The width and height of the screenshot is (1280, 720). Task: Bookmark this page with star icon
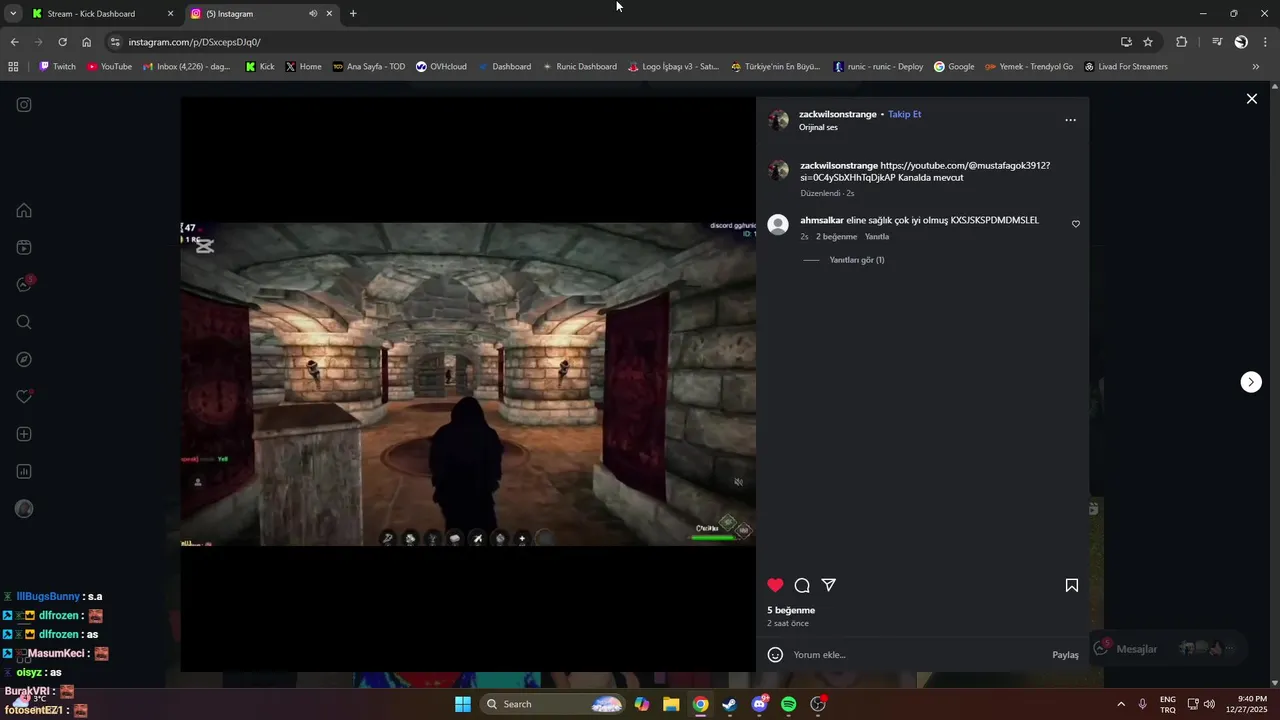(x=1148, y=42)
